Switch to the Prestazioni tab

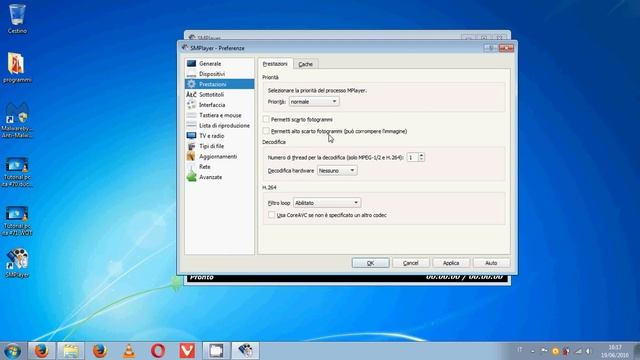[275, 64]
